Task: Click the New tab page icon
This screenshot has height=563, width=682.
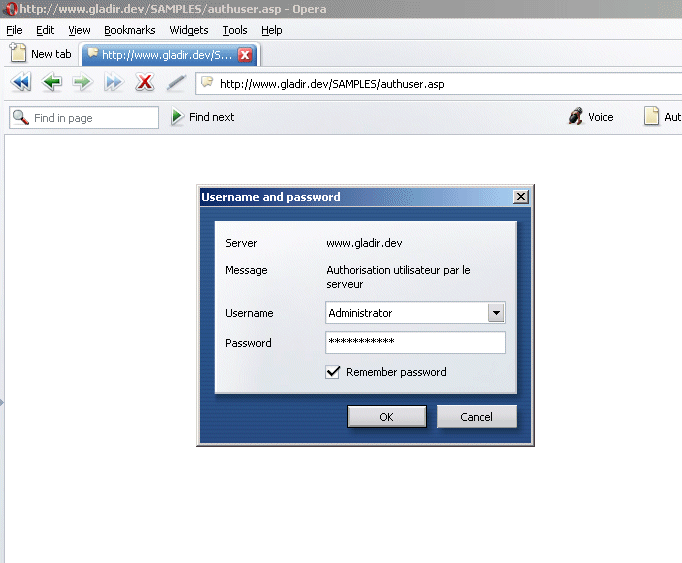Action: click(18, 53)
